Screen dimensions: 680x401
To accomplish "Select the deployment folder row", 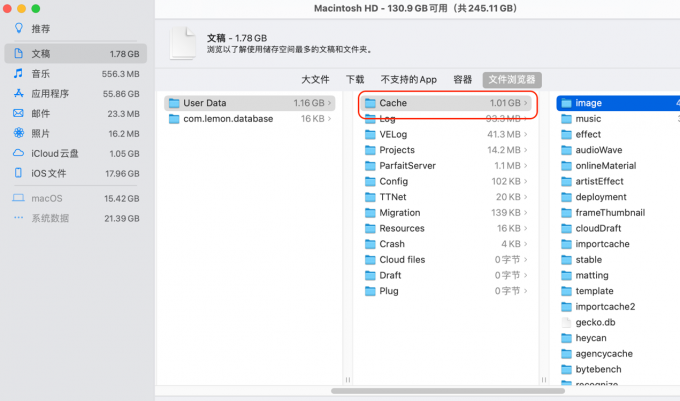I will (x=618, y=197).
